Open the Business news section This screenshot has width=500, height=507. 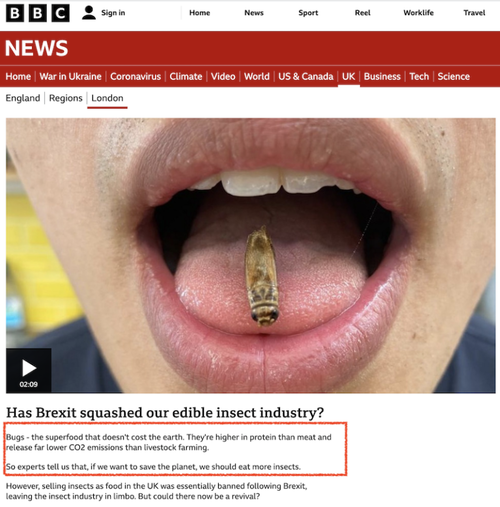point(382,77)
